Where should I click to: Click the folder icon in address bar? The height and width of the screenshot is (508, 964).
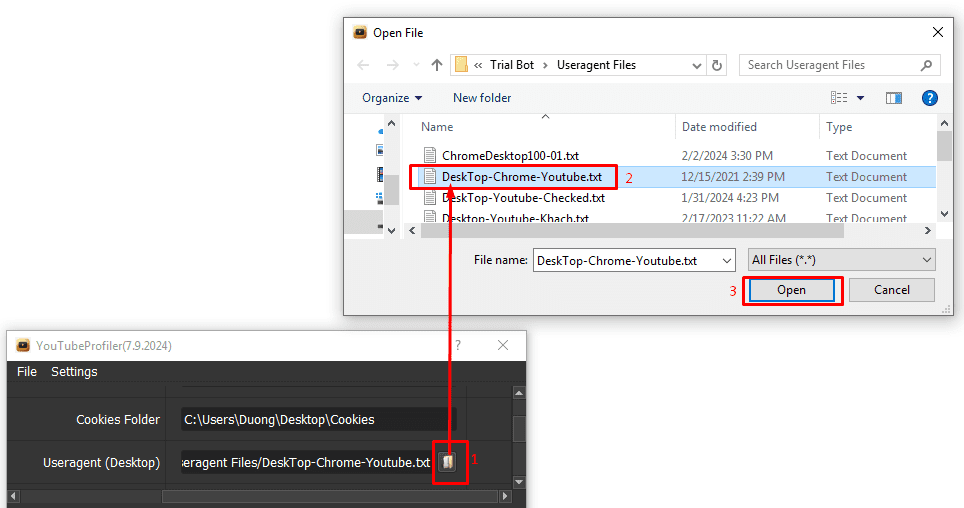462,65
